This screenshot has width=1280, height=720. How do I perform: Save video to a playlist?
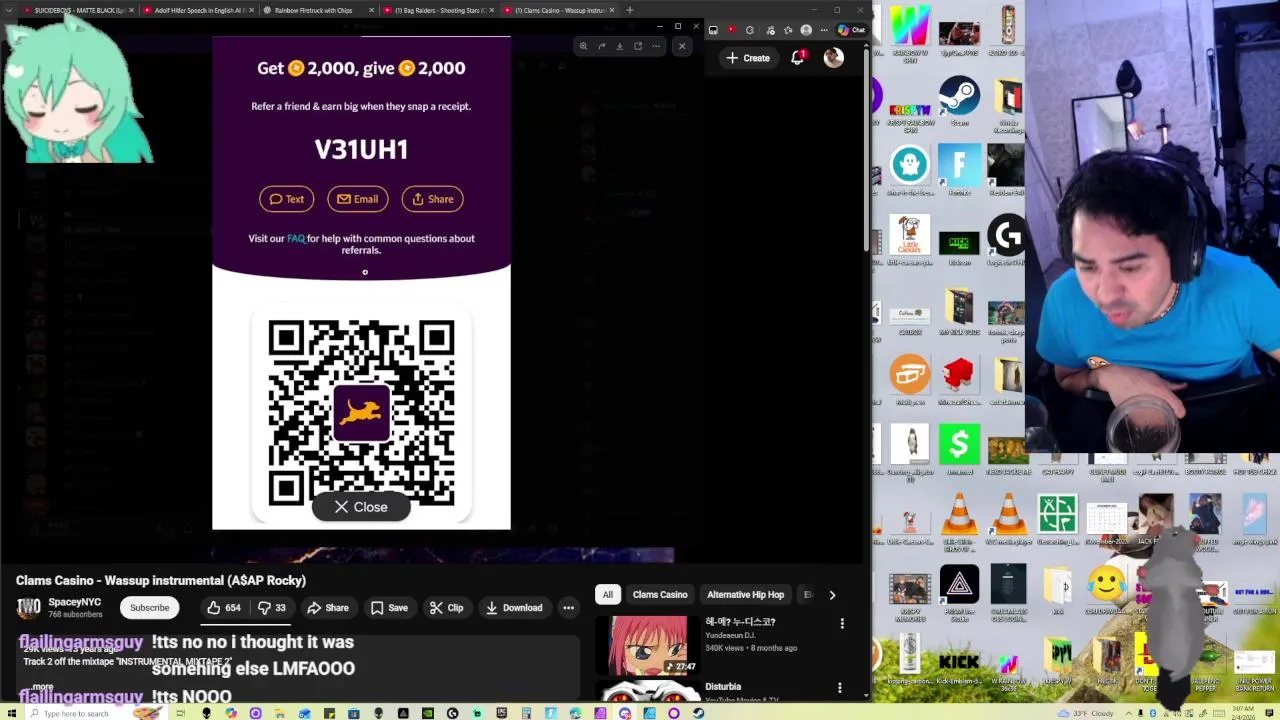pos(388,608)
